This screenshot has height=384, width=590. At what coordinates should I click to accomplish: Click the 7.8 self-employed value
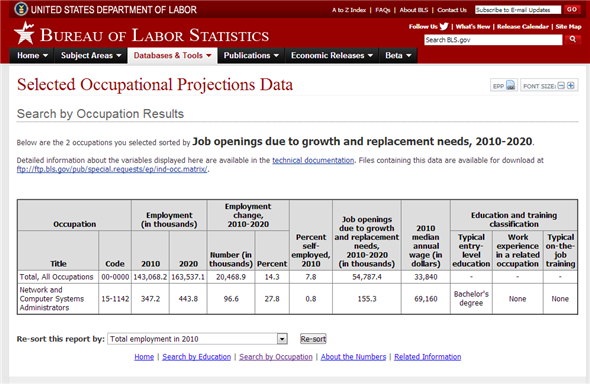[x=310, y=277]
